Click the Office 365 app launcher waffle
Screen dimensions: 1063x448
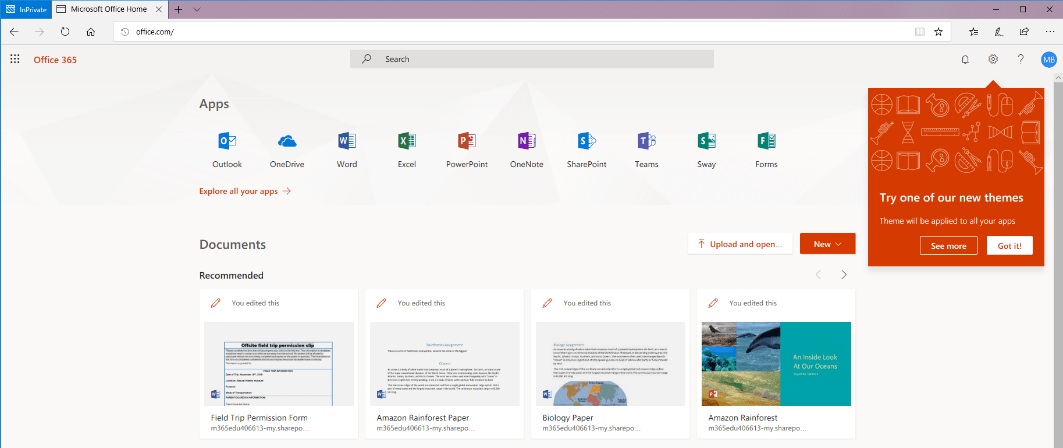15,59
